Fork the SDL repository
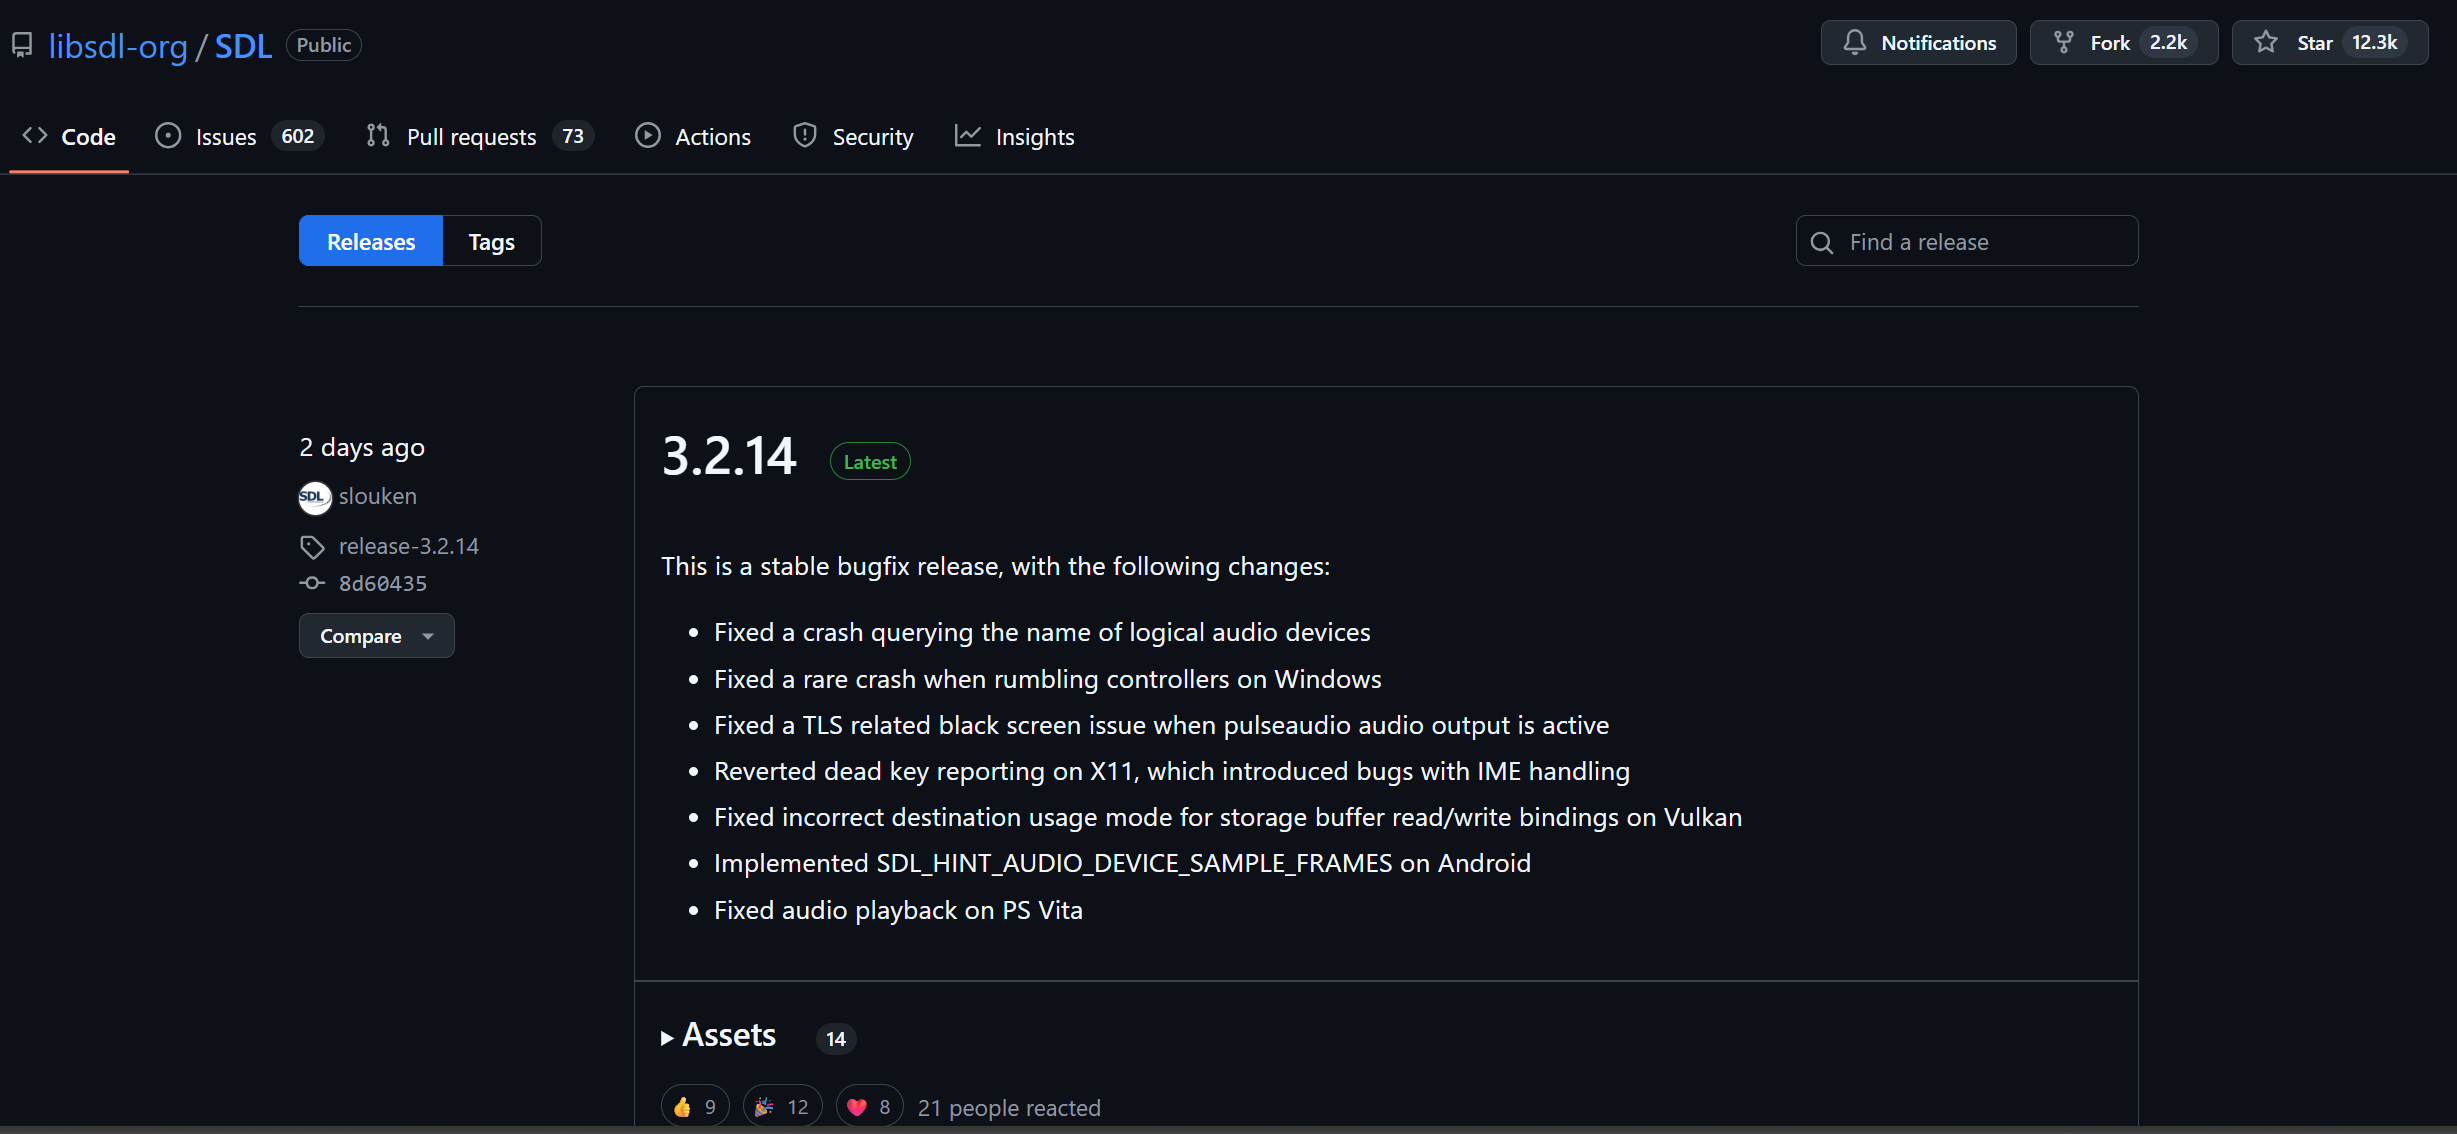Image resolution: width=2457 pixels, height=1134 pixels. [x=2124, y=43]
